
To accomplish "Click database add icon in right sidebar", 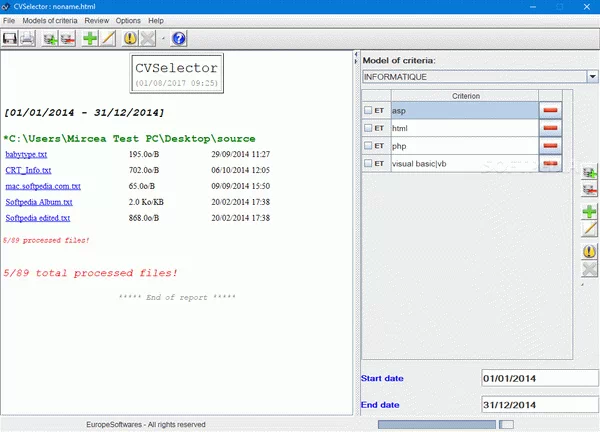I will [589, 172].
